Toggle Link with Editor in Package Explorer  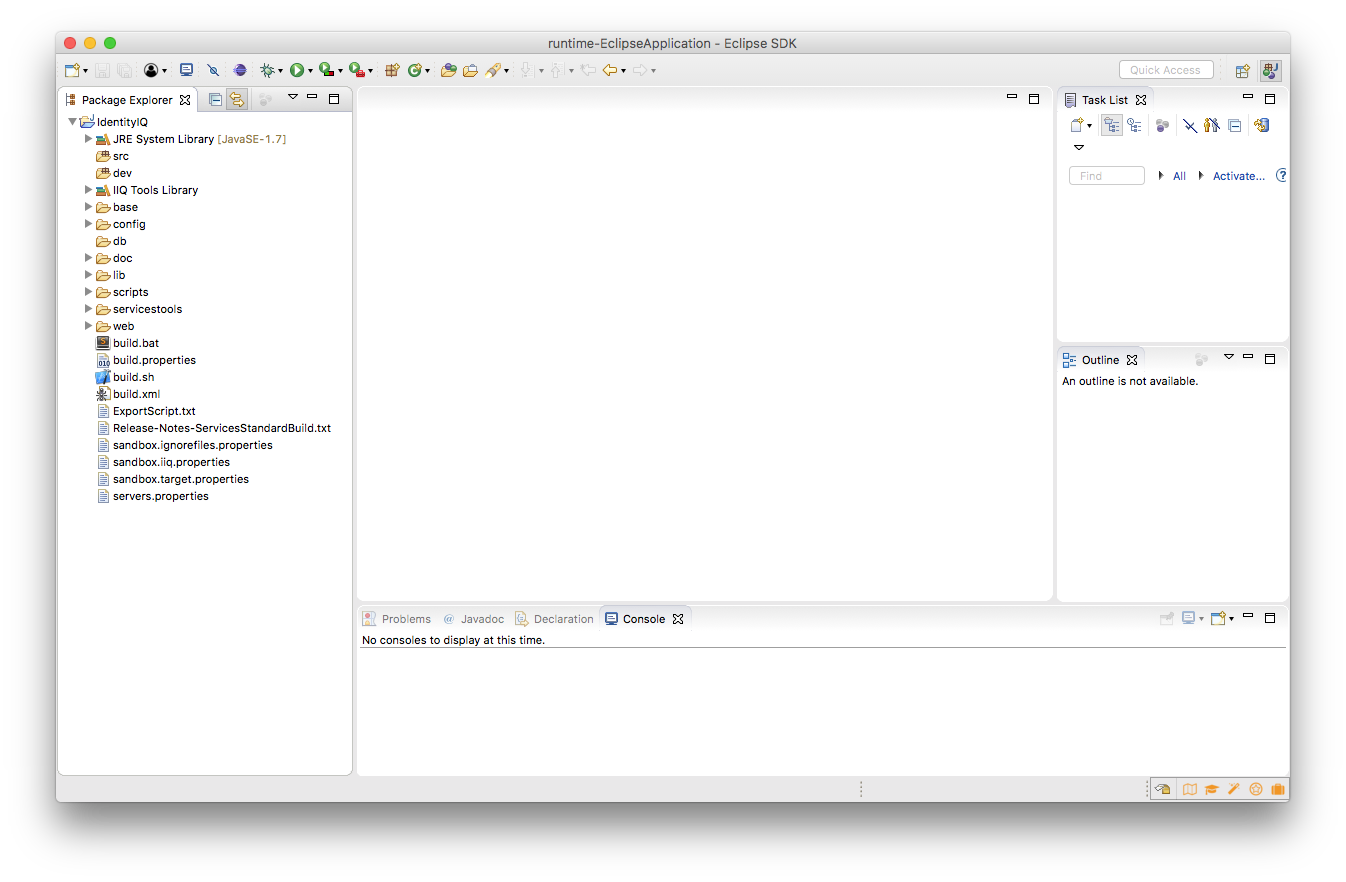pyautogui.click(x=236, y=99)
